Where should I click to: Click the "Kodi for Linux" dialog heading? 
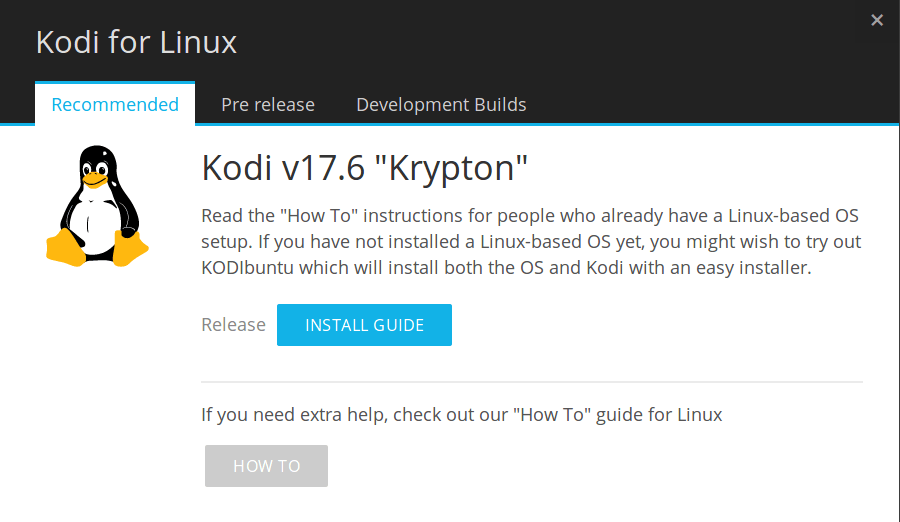136,42
